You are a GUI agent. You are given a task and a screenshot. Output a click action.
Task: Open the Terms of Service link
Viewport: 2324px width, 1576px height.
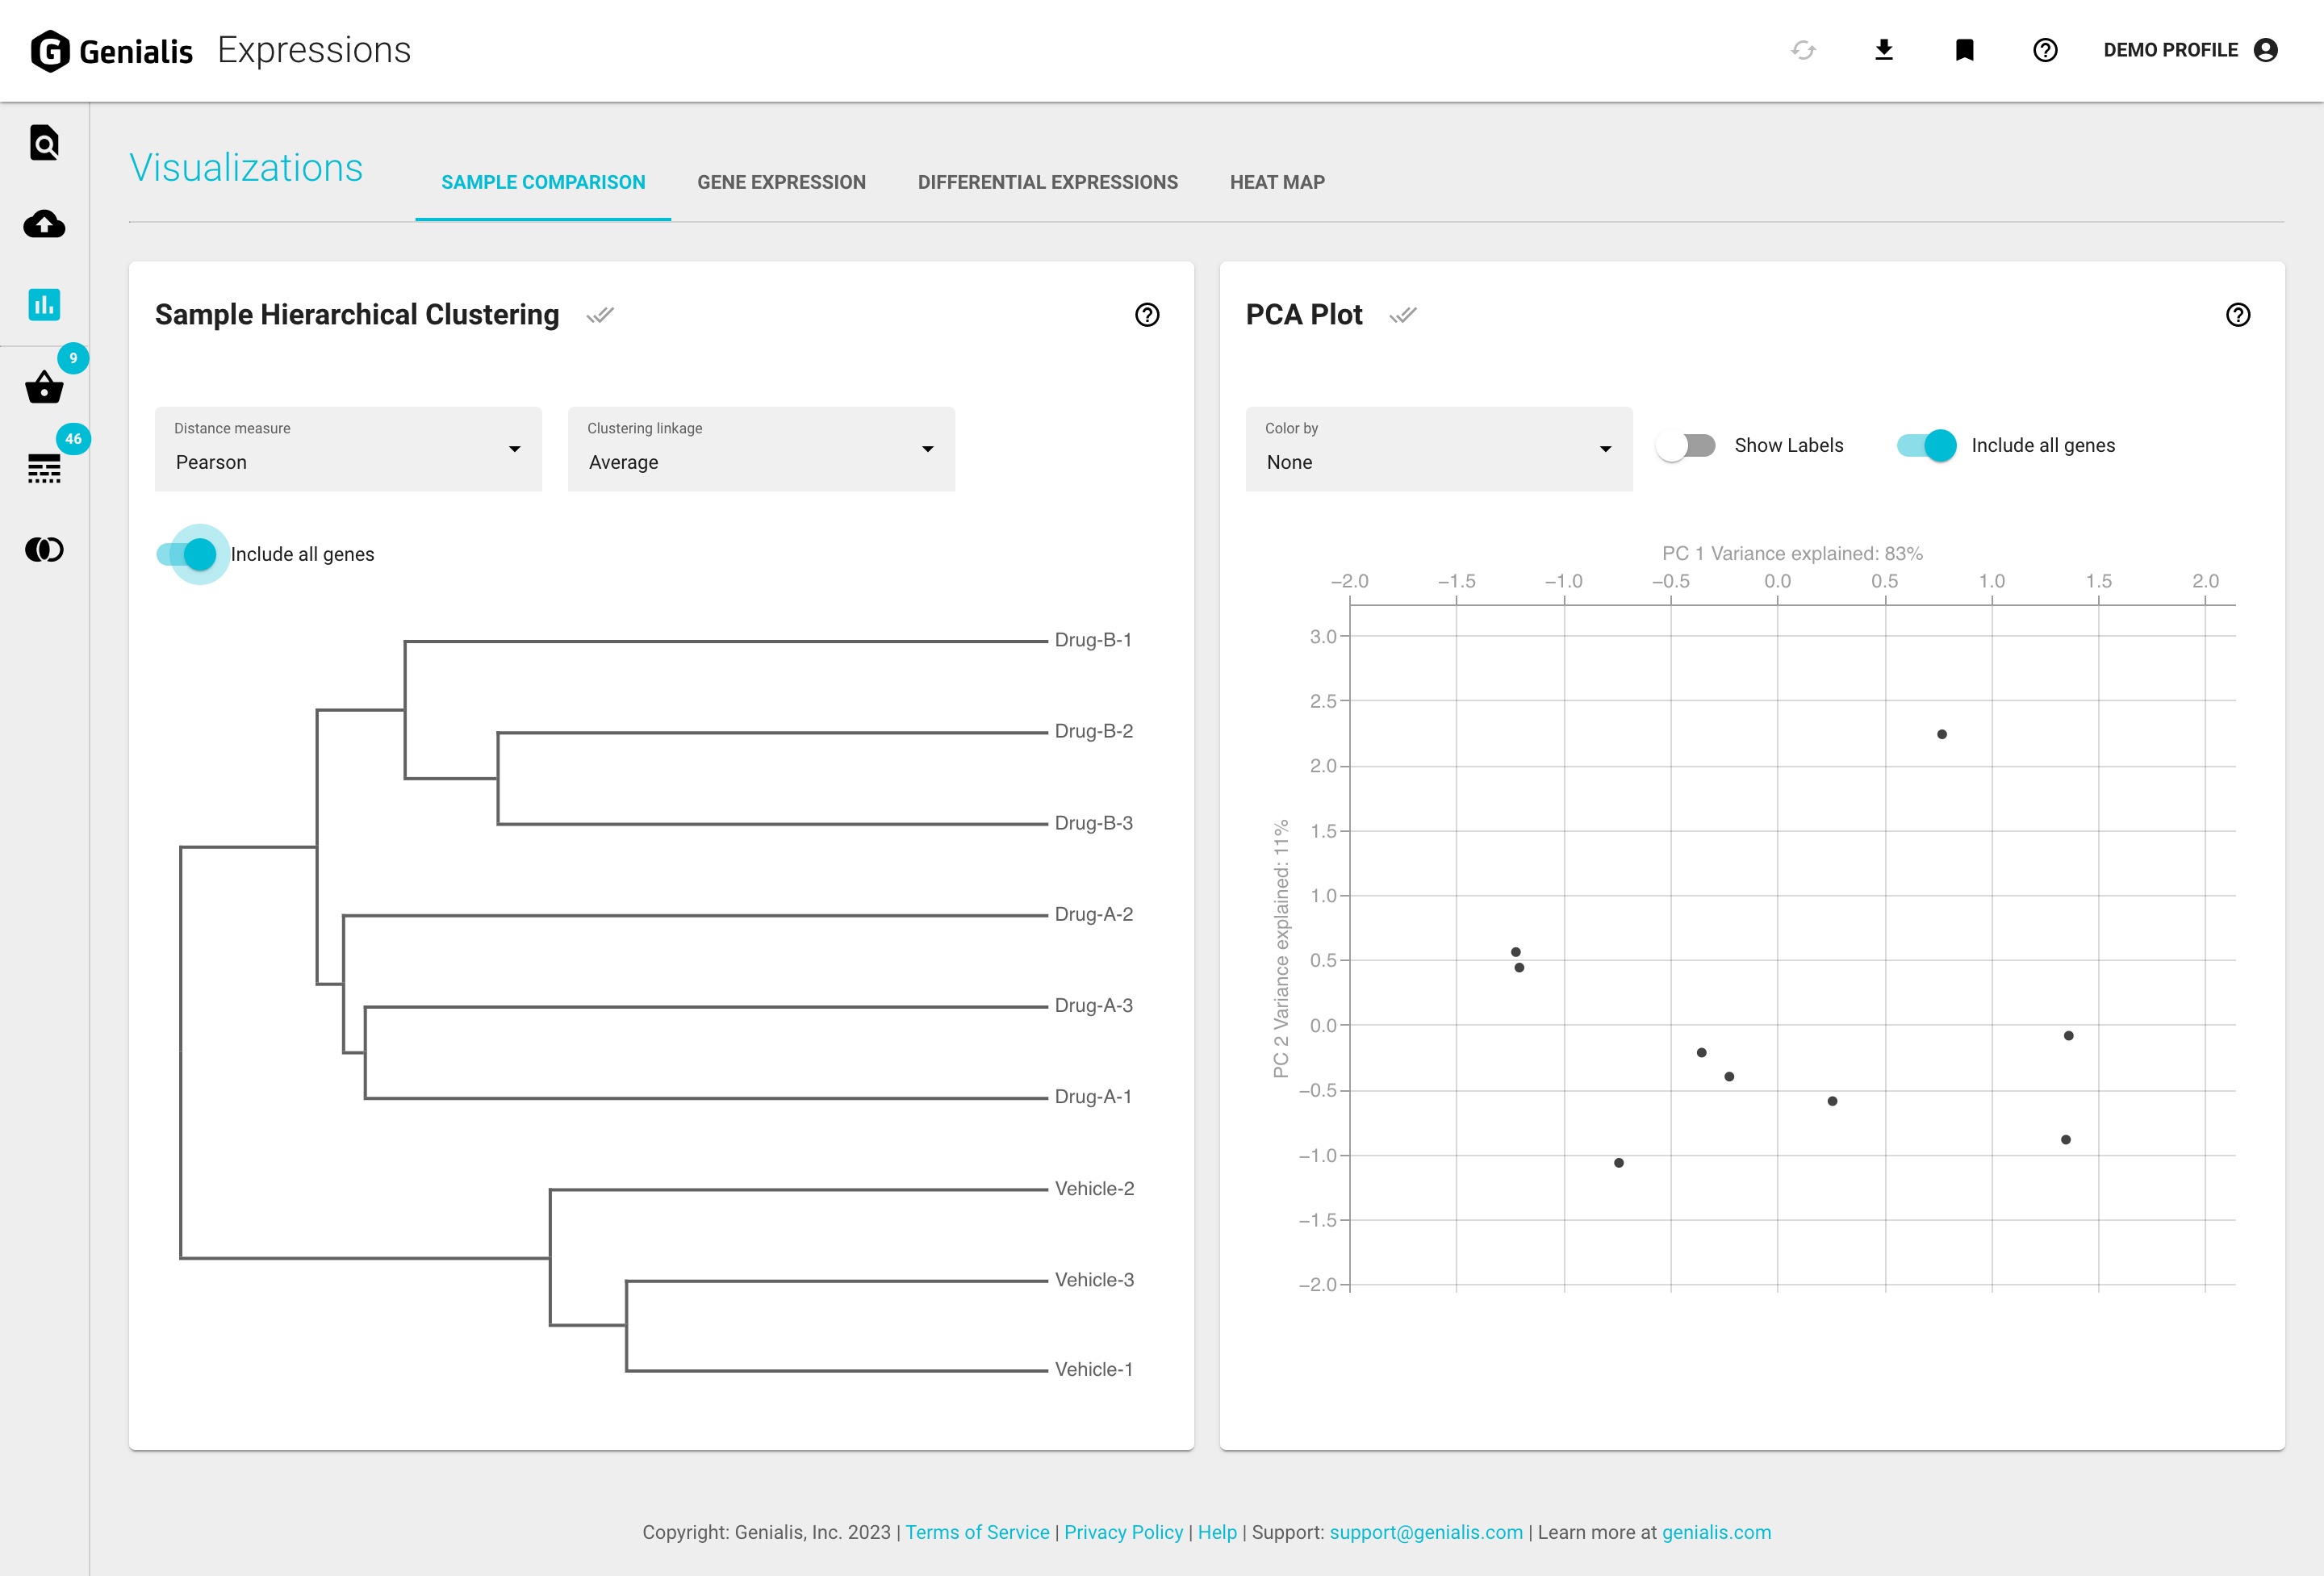[x=977, y=1532]
